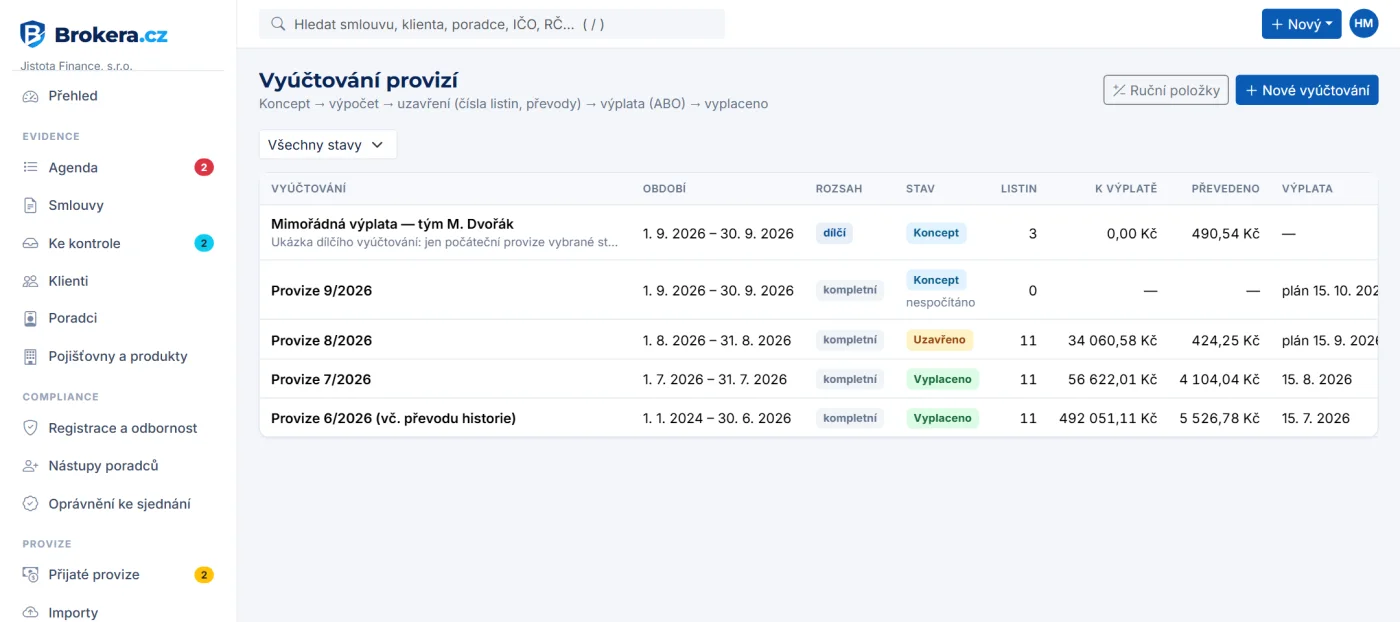Click the magnifier icon in search bar

coord(278,24)
